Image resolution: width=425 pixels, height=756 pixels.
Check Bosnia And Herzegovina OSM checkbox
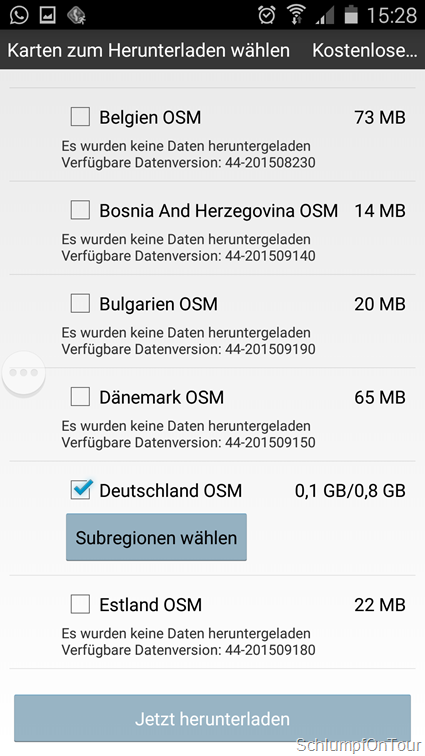(80, 210)
